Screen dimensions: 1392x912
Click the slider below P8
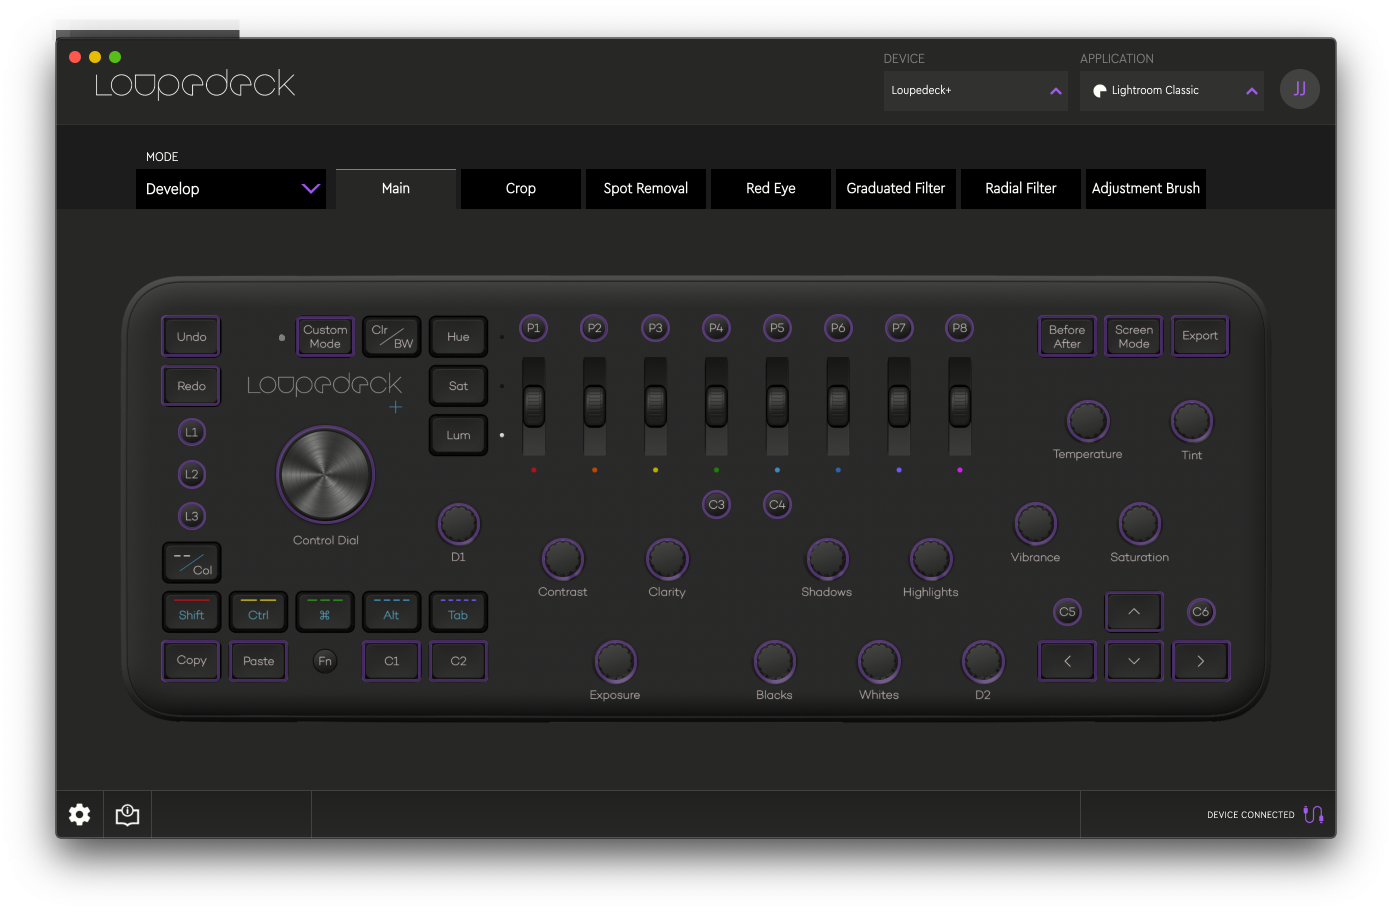tap(960, 406)
